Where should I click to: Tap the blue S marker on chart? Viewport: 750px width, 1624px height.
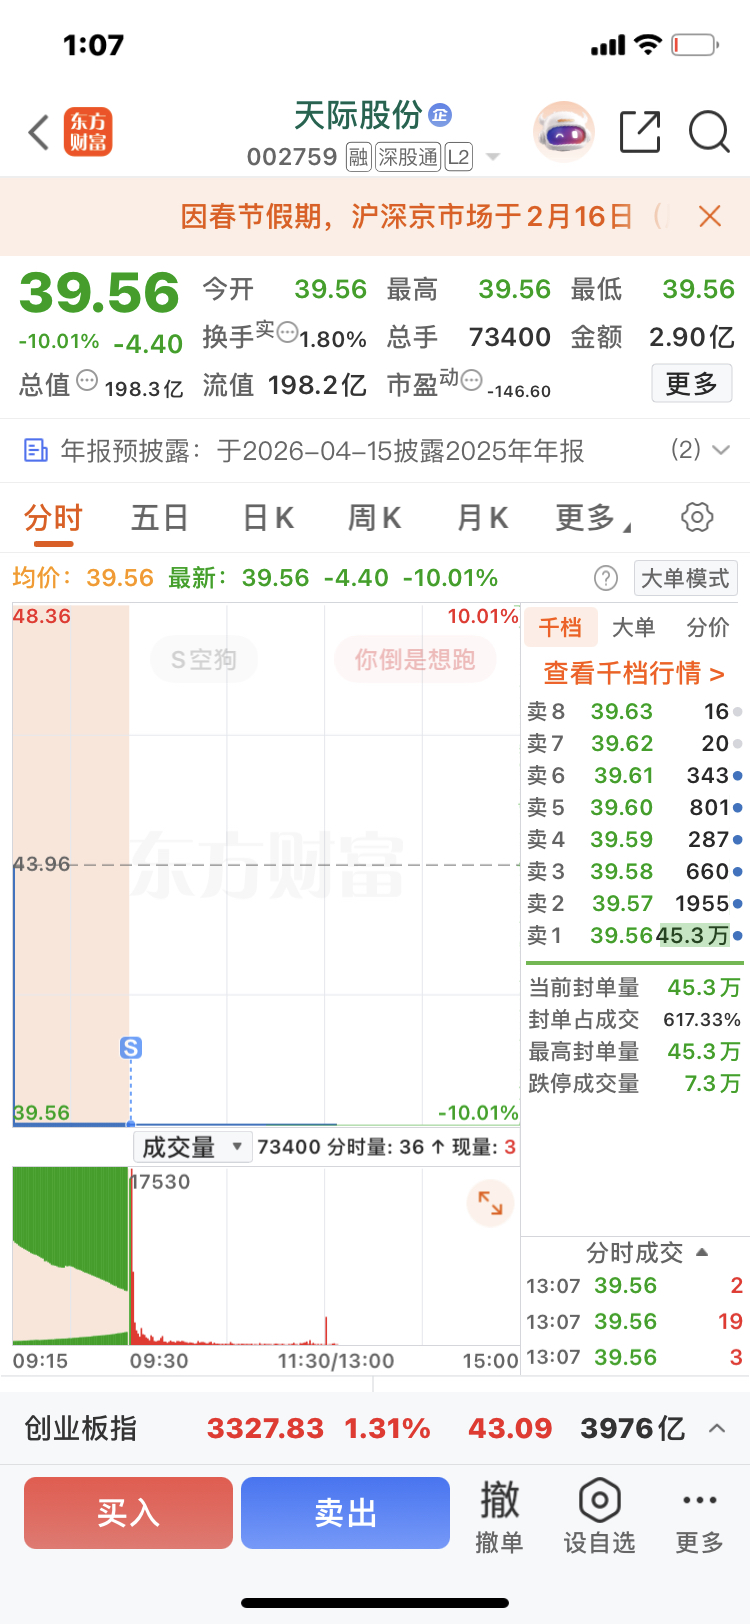(x=131, y=1047)
